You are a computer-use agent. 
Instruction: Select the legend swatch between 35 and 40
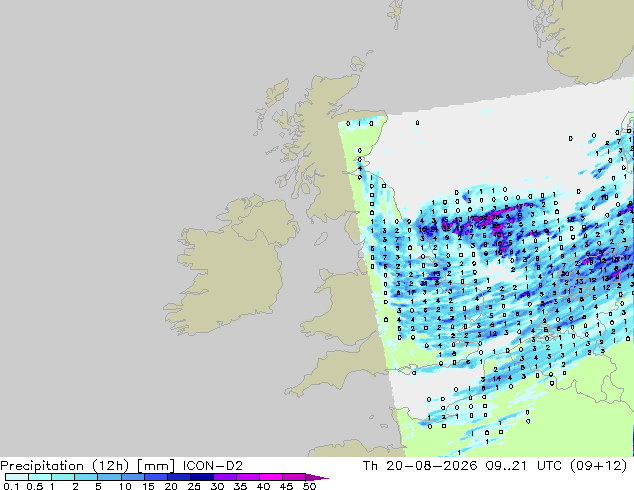pos(248,477)
